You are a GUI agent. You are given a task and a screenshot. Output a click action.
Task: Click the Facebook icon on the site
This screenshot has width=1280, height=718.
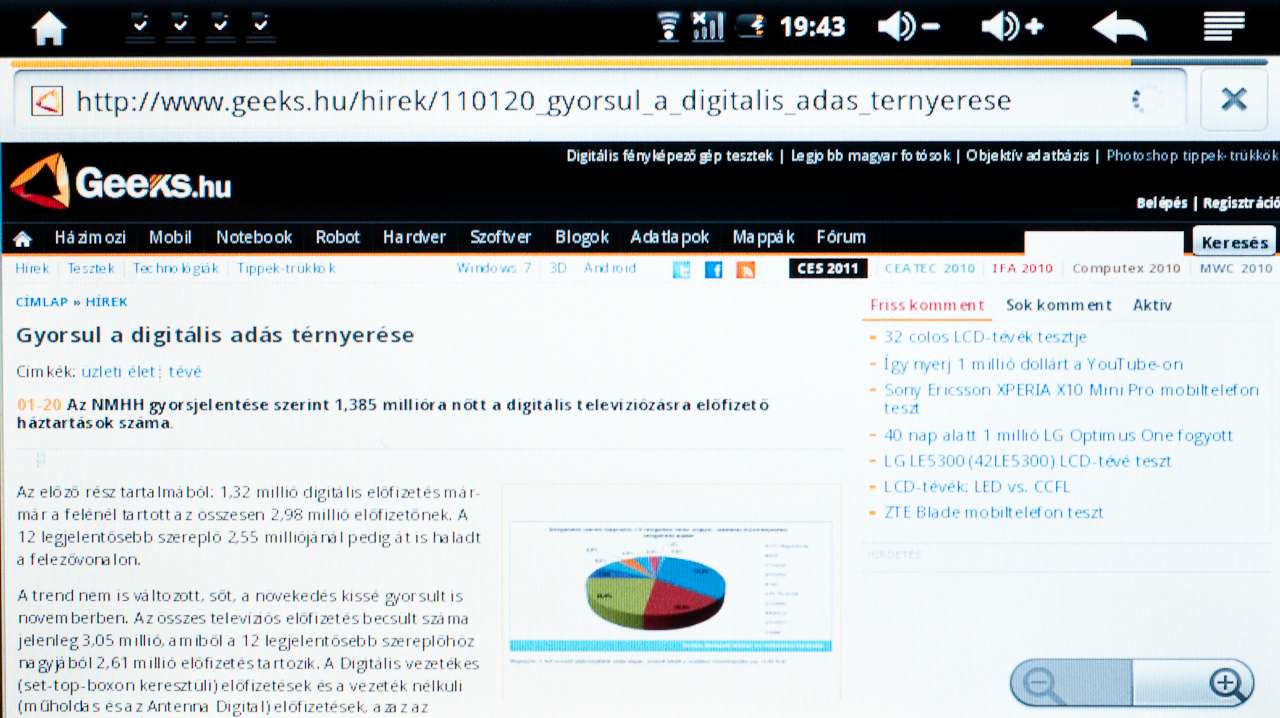(713, 269)
